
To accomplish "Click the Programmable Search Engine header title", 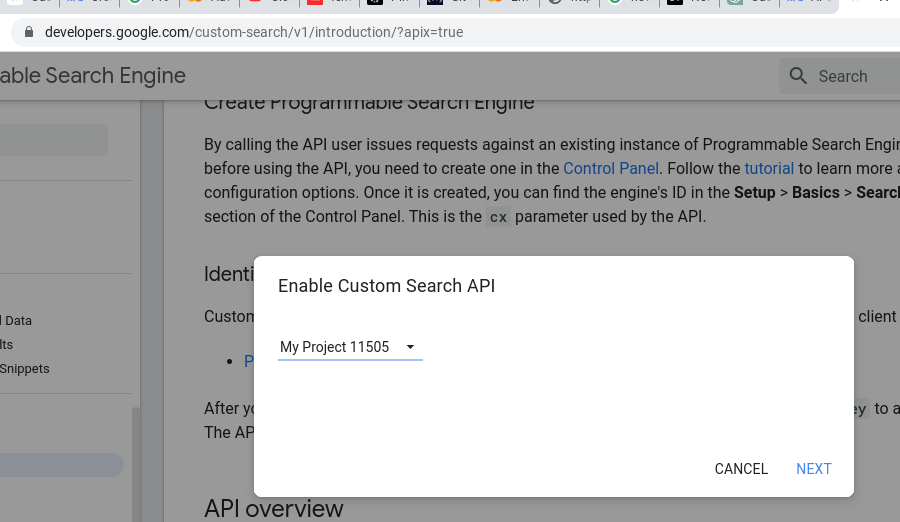I will [x=92, y=76].
